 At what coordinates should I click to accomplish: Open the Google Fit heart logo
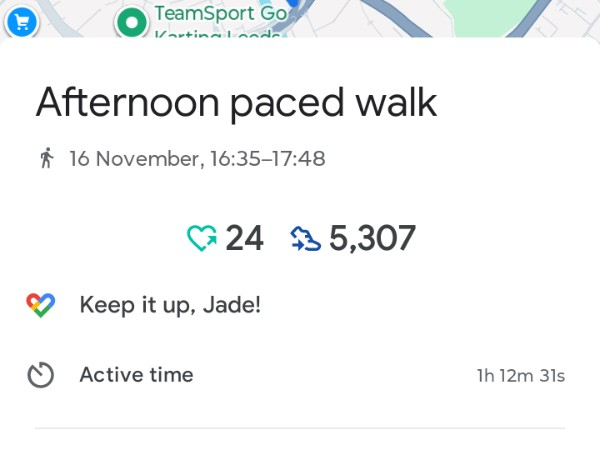tap(41, 305)
